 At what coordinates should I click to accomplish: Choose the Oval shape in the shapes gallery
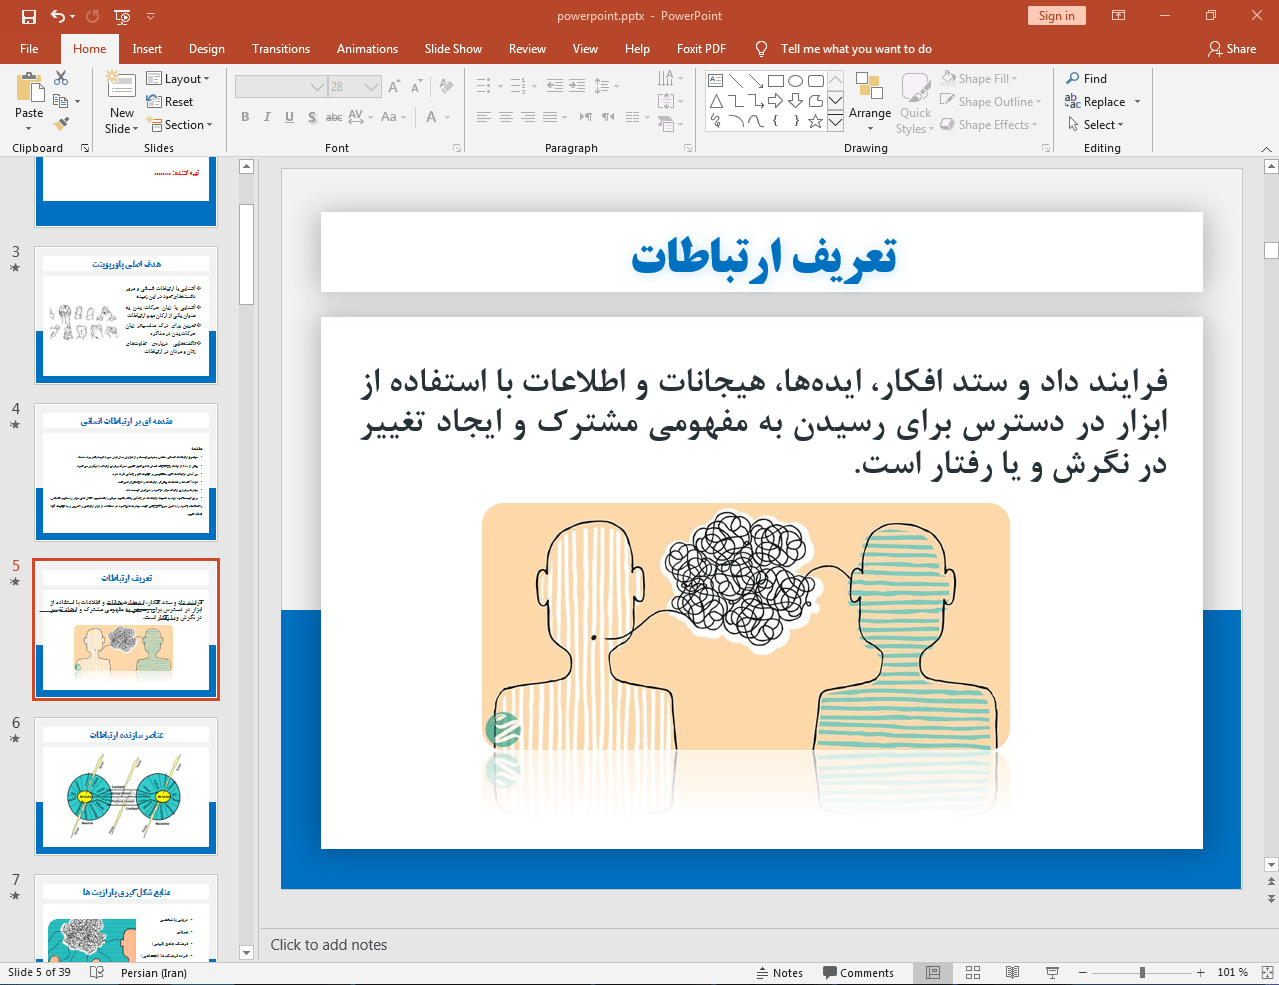tap(795, 81)
